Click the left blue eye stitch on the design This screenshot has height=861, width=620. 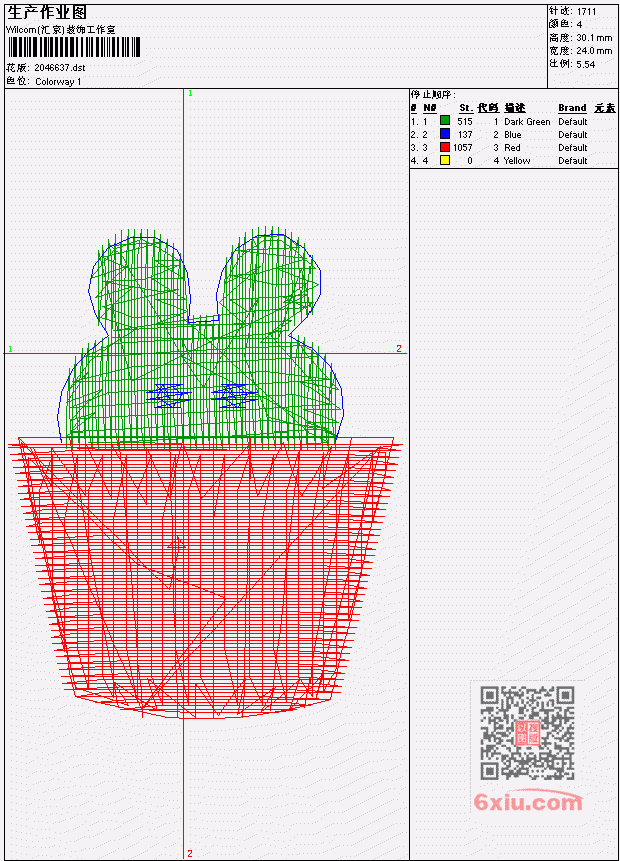tap(169, 395)
